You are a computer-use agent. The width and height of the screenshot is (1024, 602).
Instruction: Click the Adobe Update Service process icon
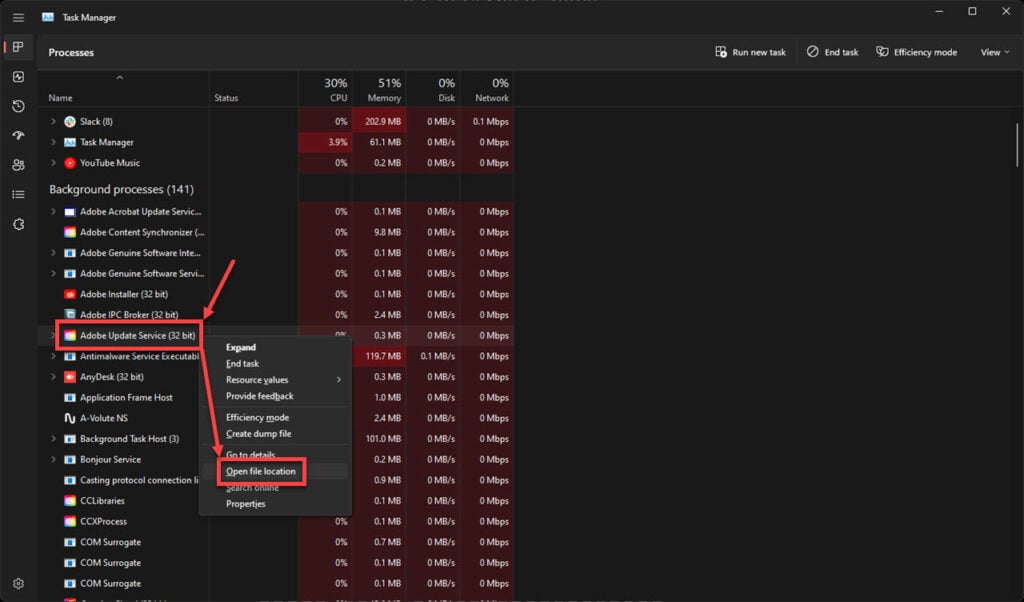[70, 336]
